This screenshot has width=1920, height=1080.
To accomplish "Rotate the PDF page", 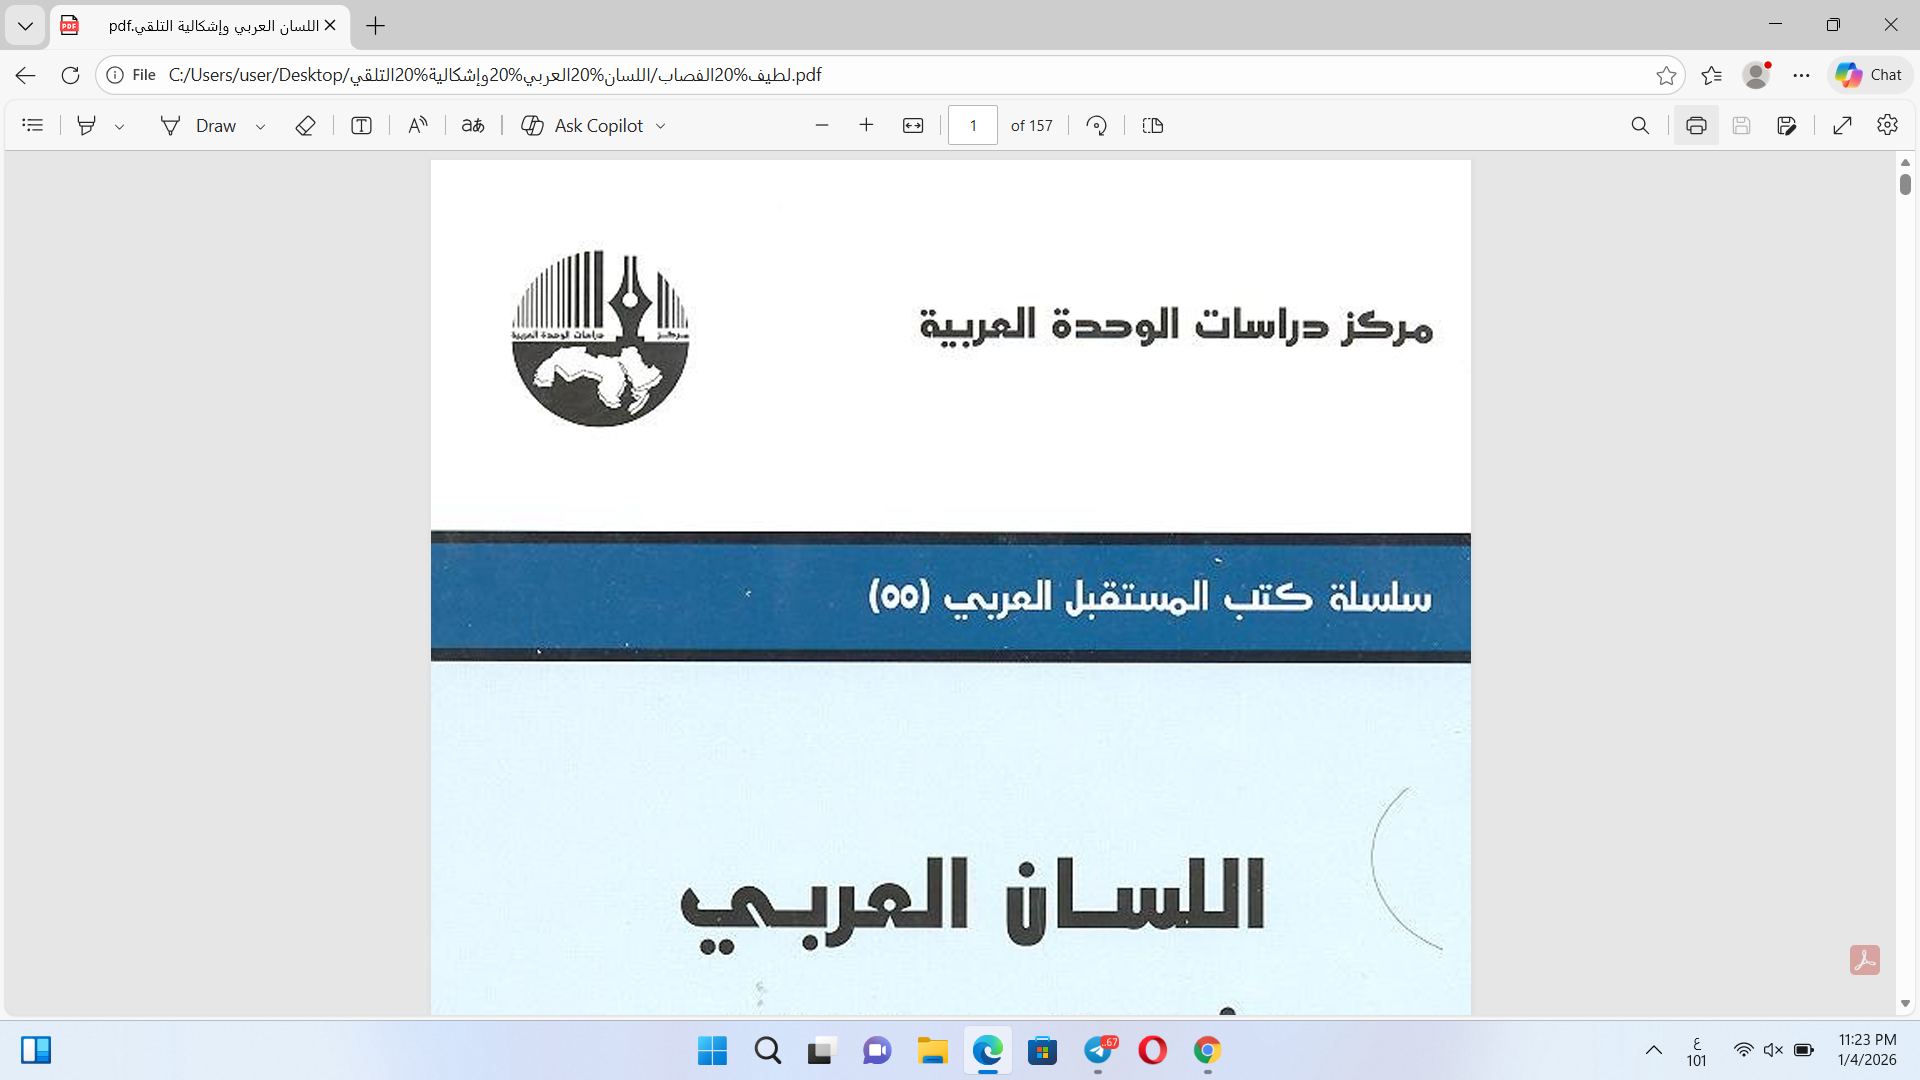I will point(1097,125).
